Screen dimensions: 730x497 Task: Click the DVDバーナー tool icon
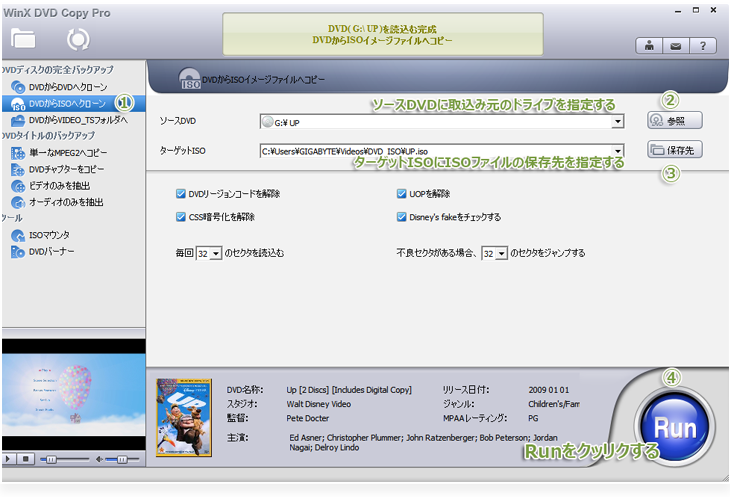click(19, 251)
